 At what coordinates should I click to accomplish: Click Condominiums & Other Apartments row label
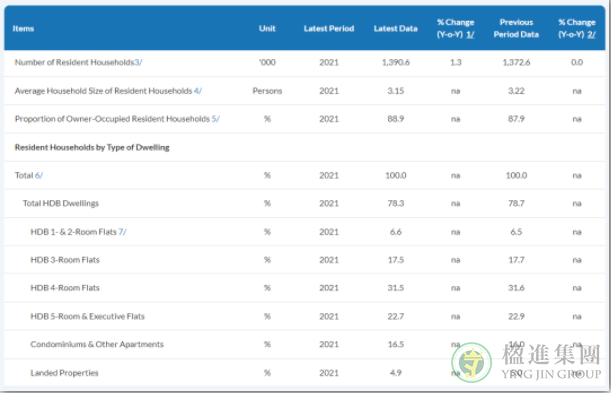click(x=97, y=344)
